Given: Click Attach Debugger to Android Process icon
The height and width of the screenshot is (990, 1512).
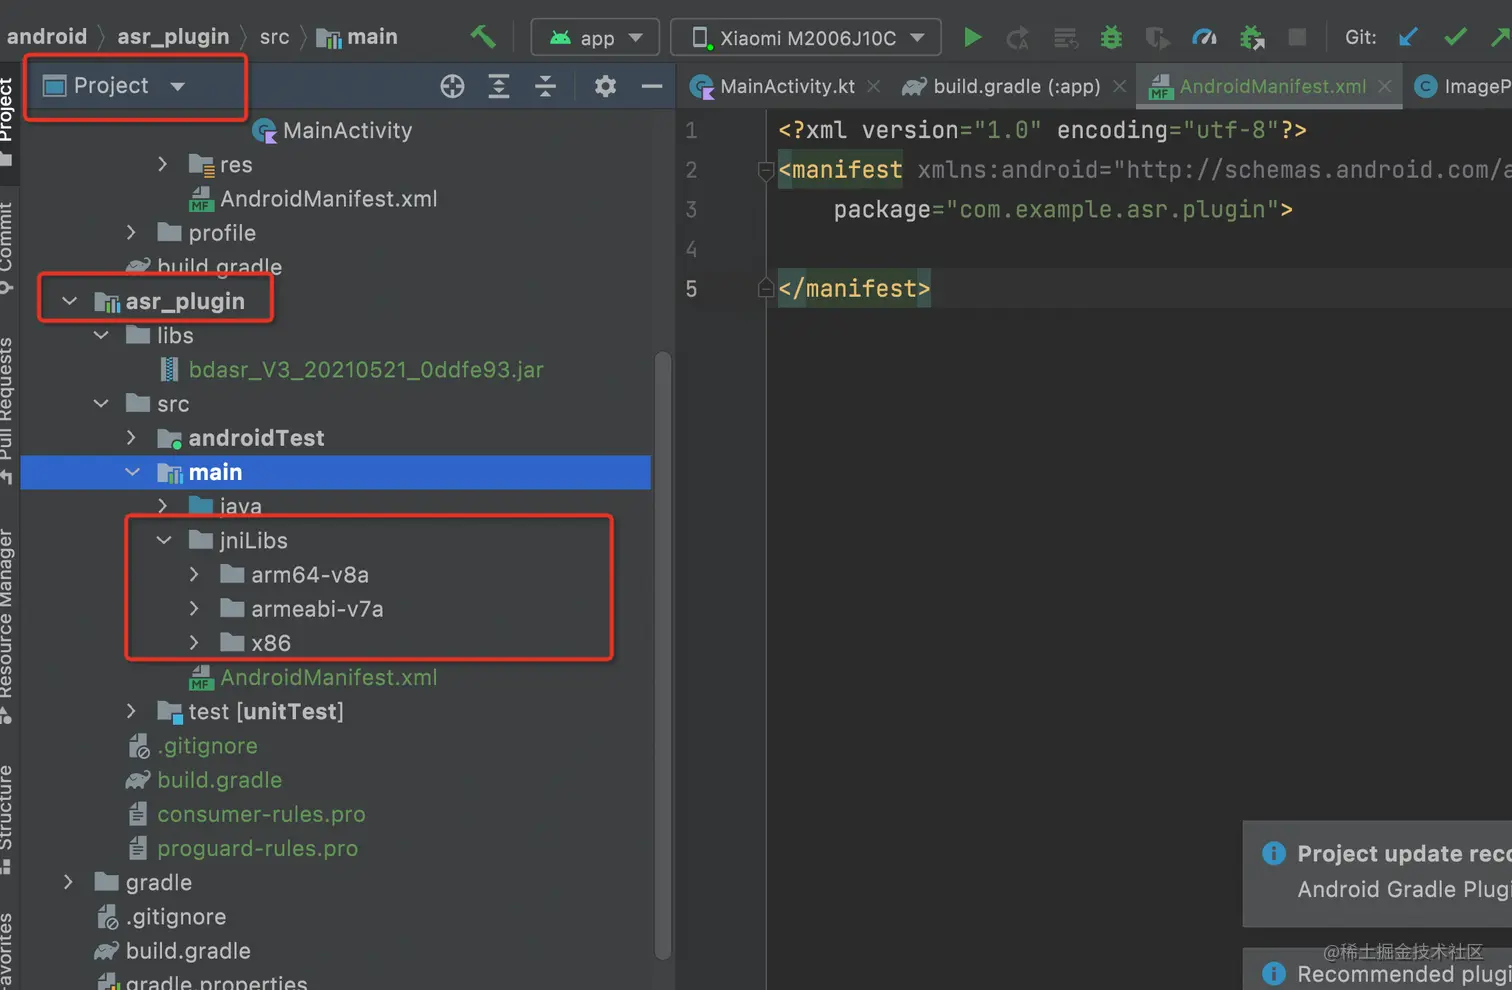Looking at the screenshot, I should [1252, 38].
